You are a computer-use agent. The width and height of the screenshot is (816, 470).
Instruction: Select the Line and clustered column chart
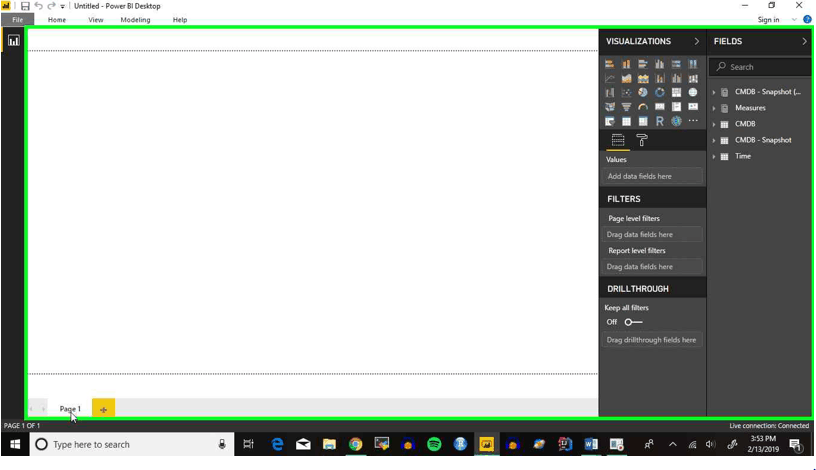pos(676,79)
